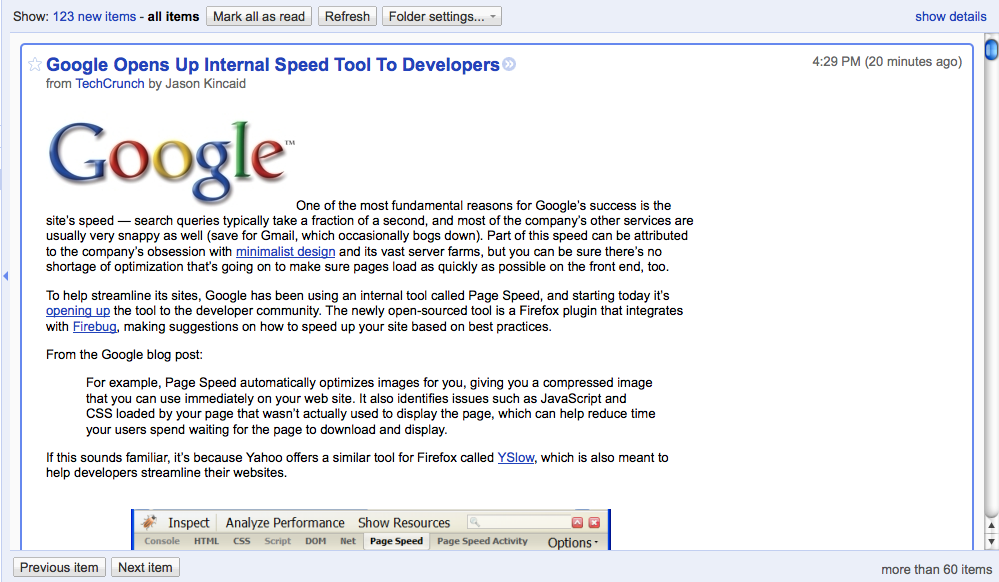Select the Page Speed tab in the Firebug image
Screen dimensions: 999x582
396,541
